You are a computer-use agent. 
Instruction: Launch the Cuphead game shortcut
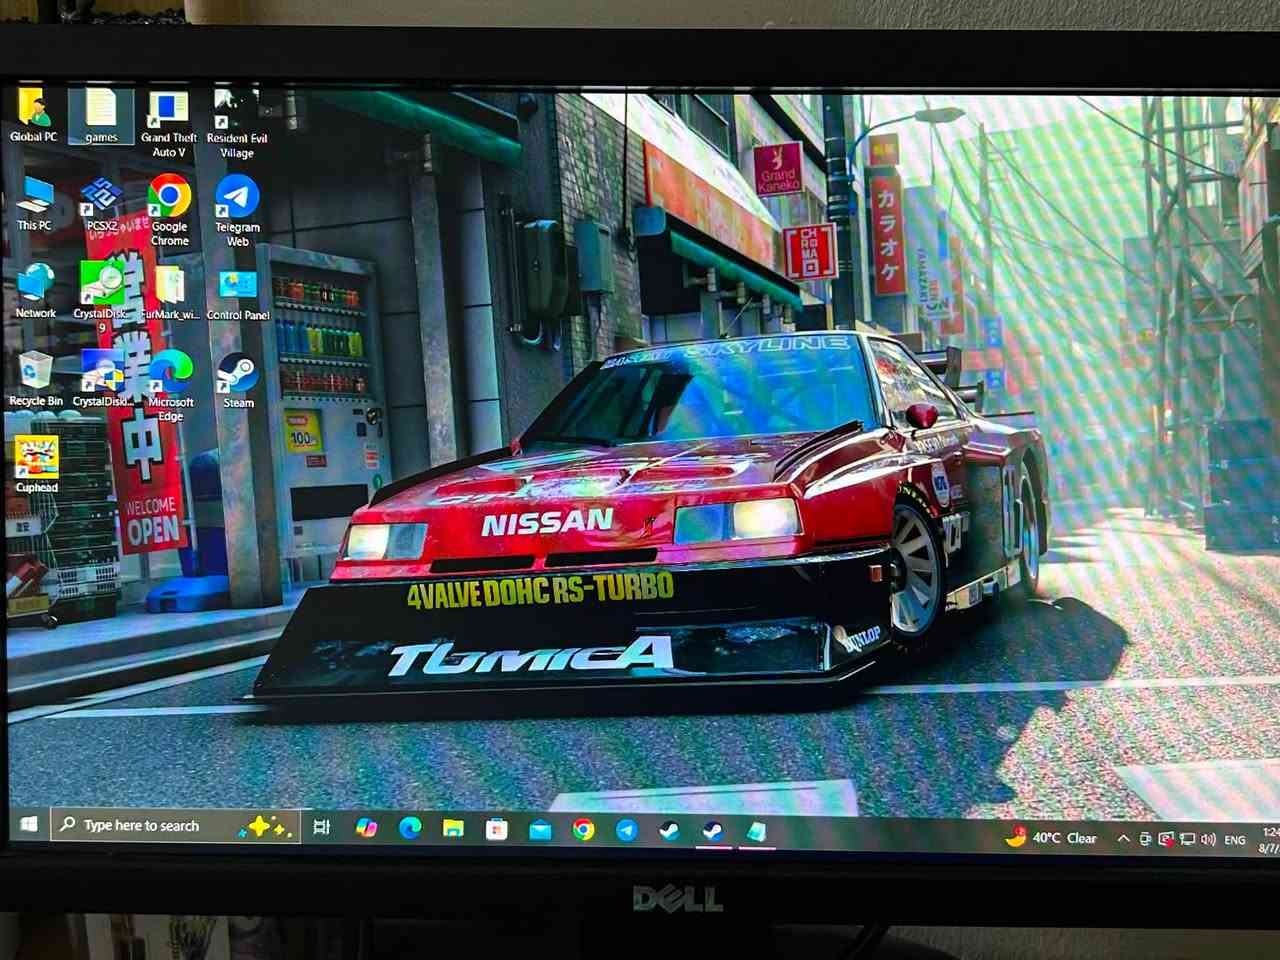coord(36,465)
